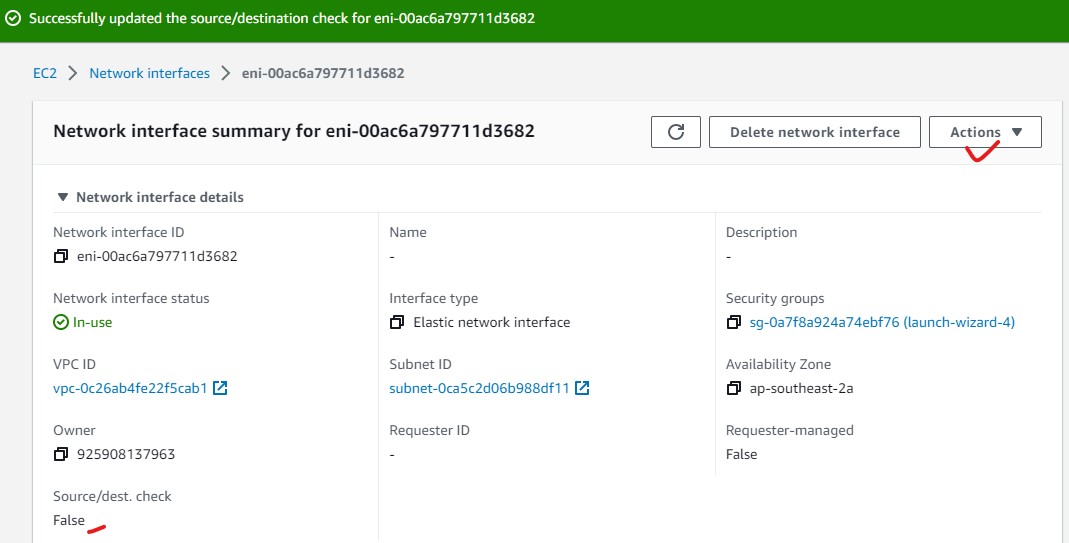
Task: Collapse the Network interface details section
Action: point(63,197)
